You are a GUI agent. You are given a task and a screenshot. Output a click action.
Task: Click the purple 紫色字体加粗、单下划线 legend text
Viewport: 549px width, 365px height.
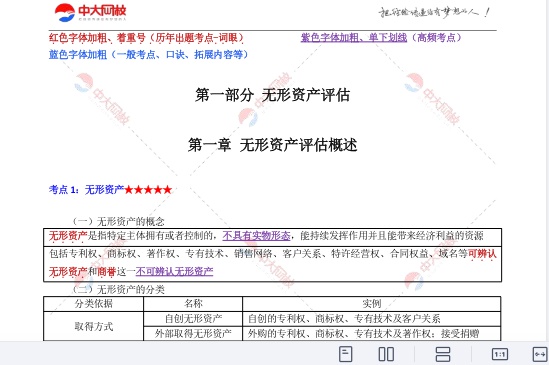point(354,37)
